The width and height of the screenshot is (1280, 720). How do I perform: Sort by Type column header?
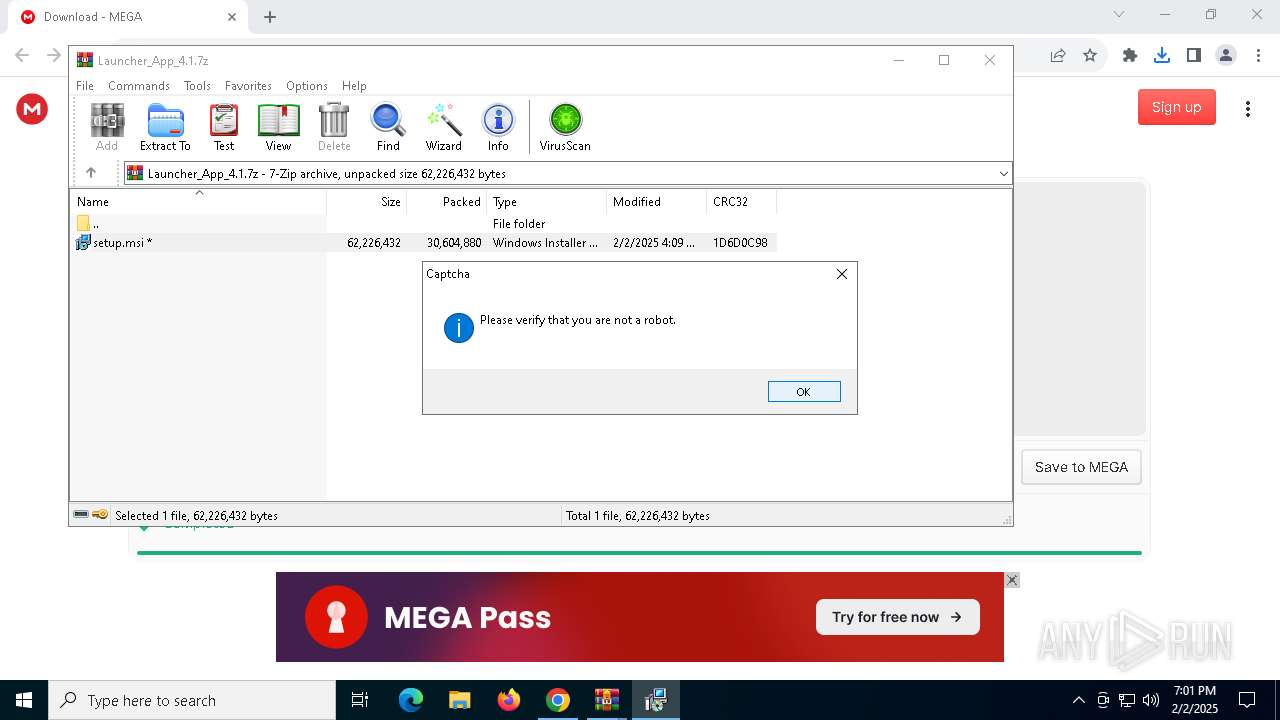547,202
